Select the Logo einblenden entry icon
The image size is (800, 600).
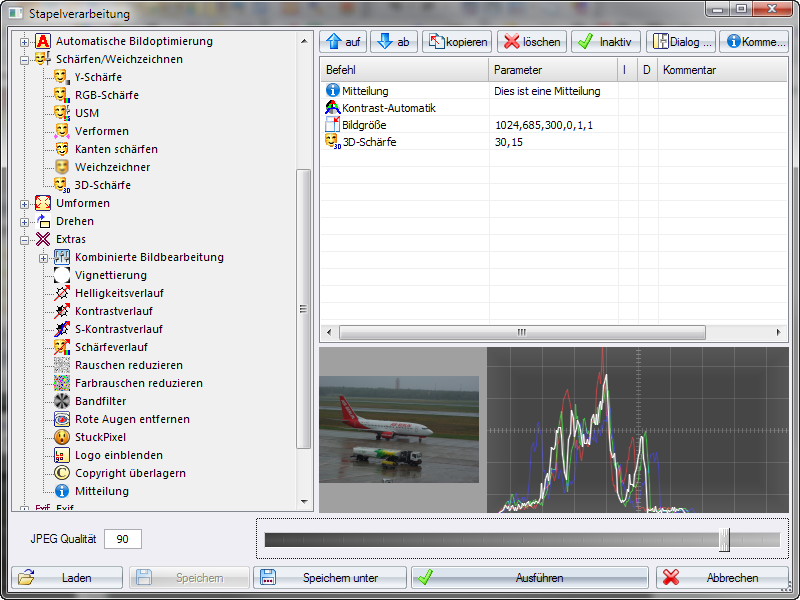60,455
